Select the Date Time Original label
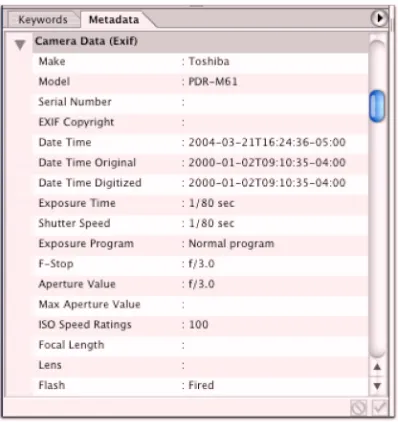This screenshot has width=398, height=422. [x=87, y=163]
